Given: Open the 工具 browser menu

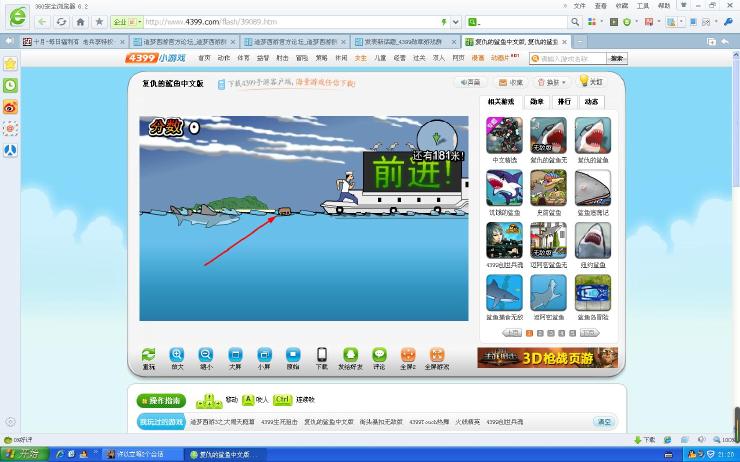Looking at the screenshot, I should [x=643, y=6].
